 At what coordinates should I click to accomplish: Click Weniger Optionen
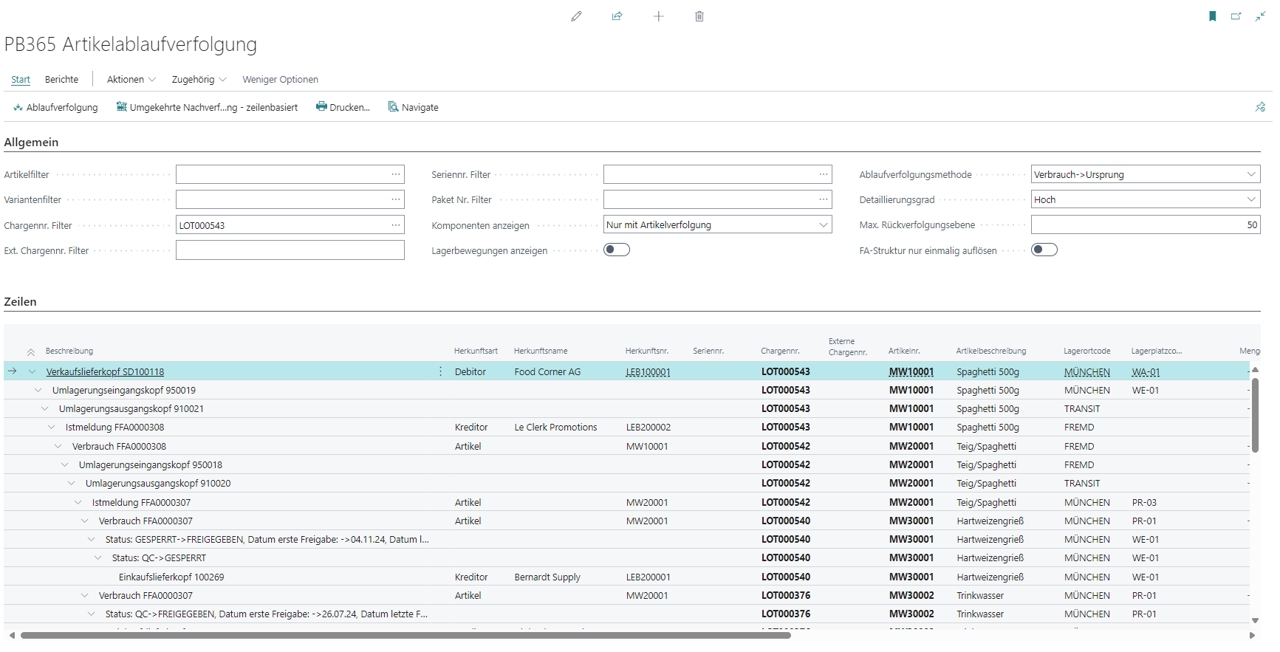click(x=280, y=79)
